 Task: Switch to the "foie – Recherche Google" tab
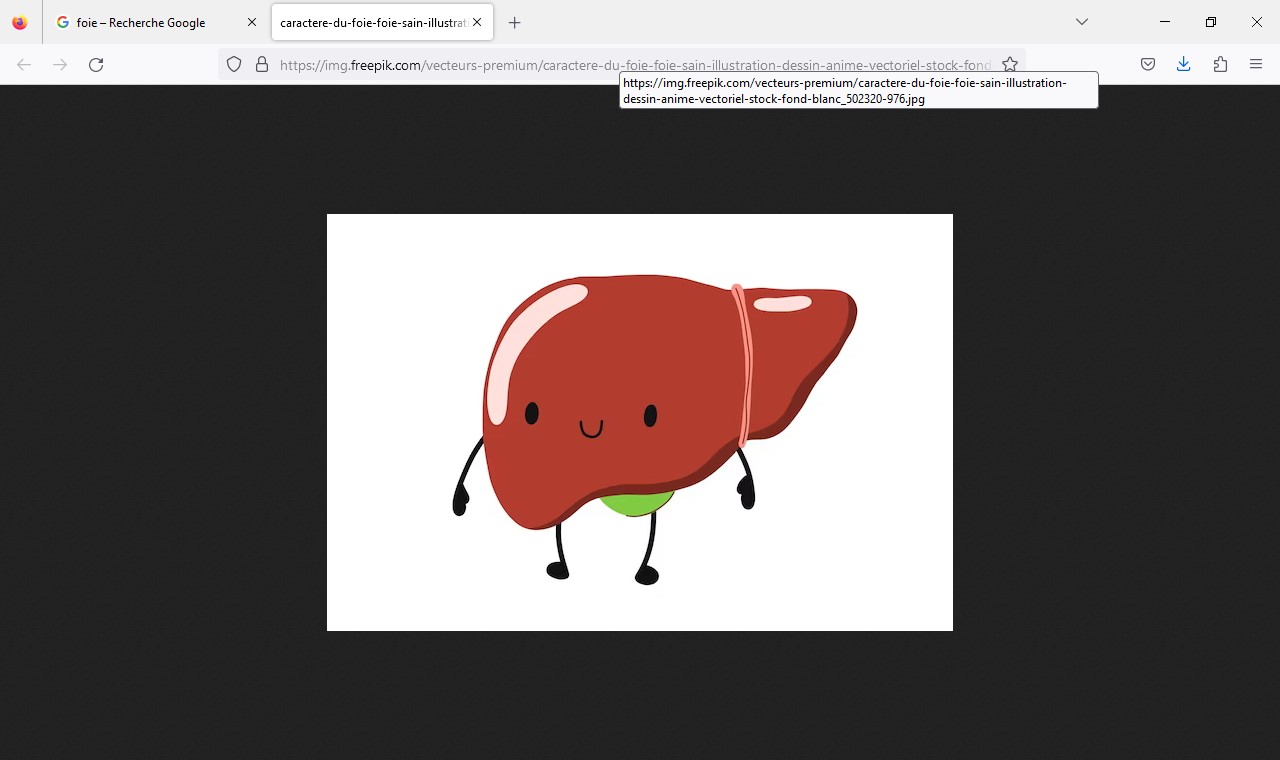coord(156,22)
